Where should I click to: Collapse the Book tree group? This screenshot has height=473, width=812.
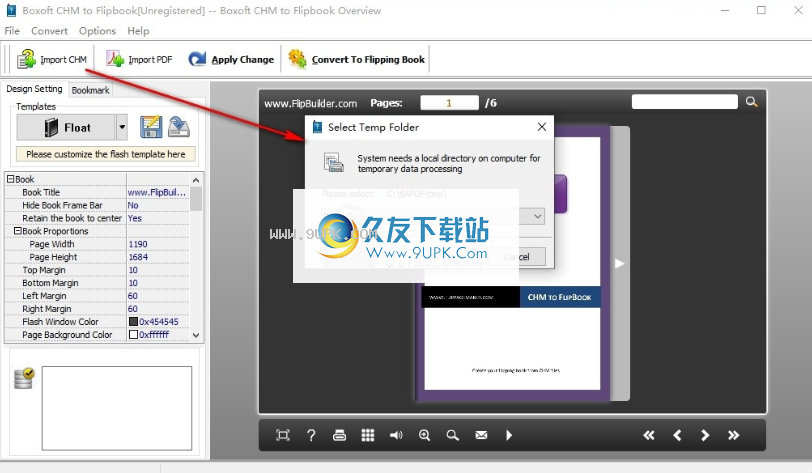coord(10,179)
